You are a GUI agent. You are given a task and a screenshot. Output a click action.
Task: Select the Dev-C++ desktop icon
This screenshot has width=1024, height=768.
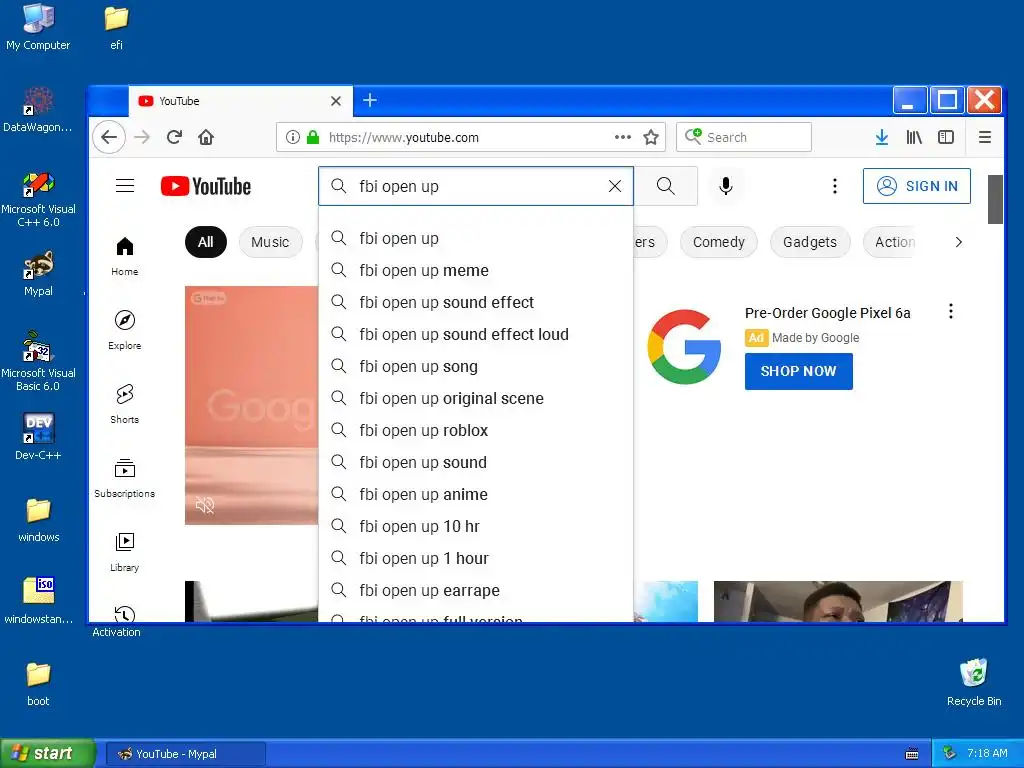pyautogui.click(x=38, y=436)
